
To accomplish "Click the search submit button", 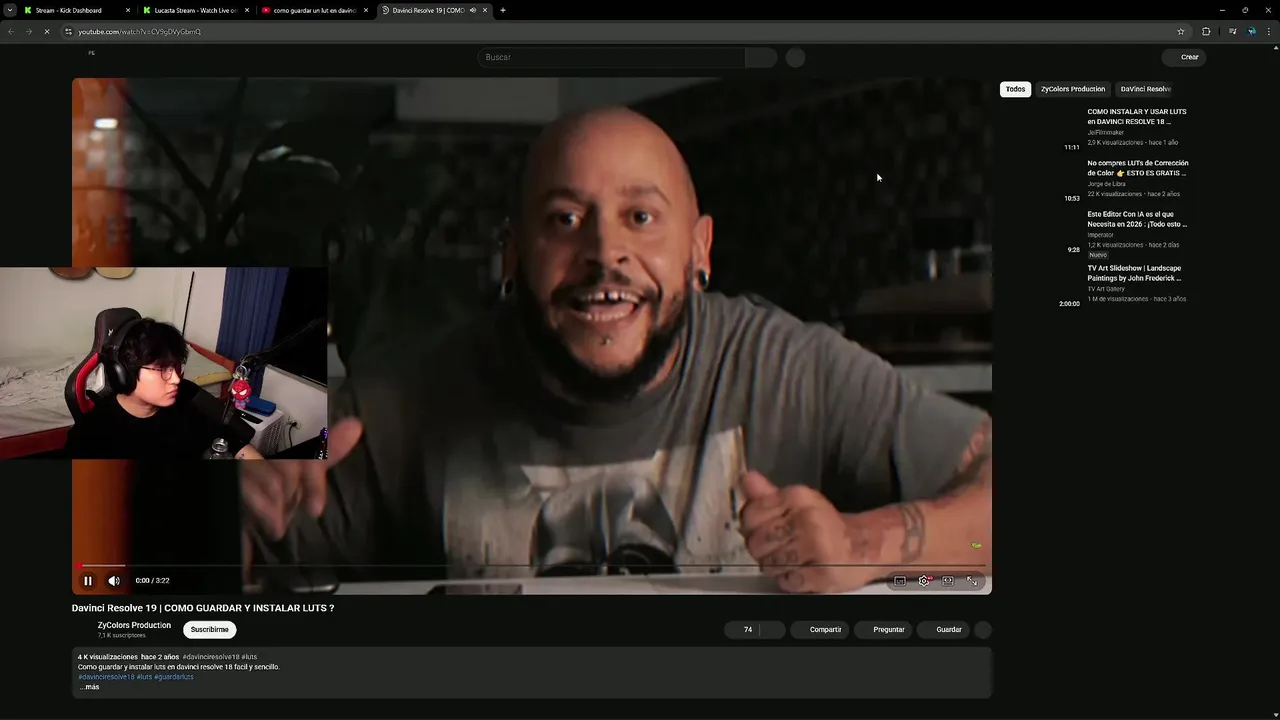I will point(761,57).
